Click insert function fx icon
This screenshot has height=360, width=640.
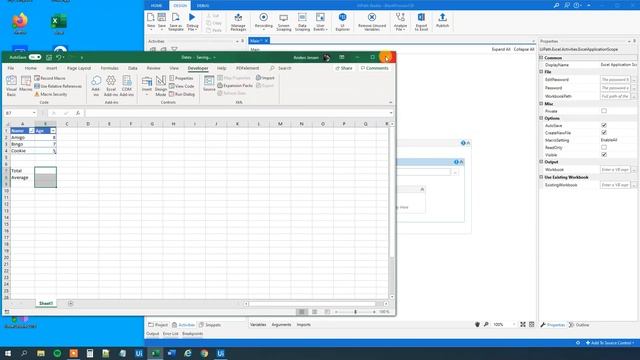(78, 113)
